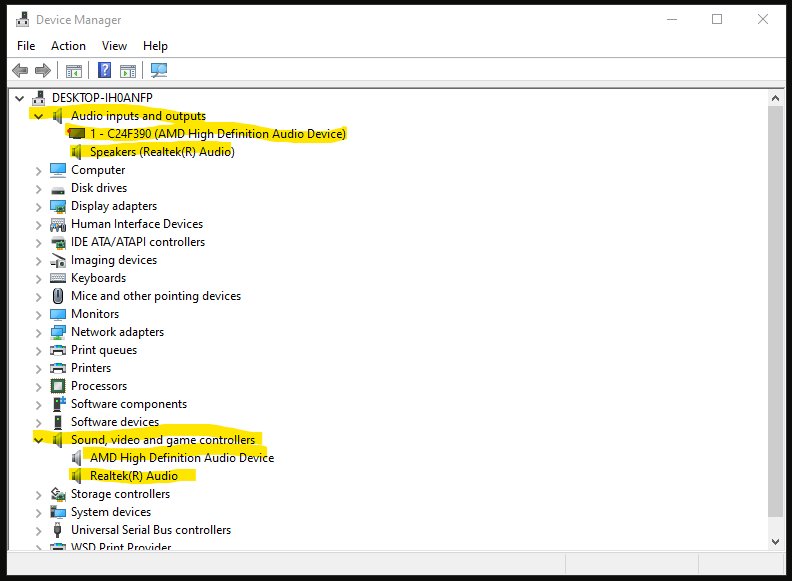Collapse the DESKTOP-IH0ANFP root node

coord(20,98)
